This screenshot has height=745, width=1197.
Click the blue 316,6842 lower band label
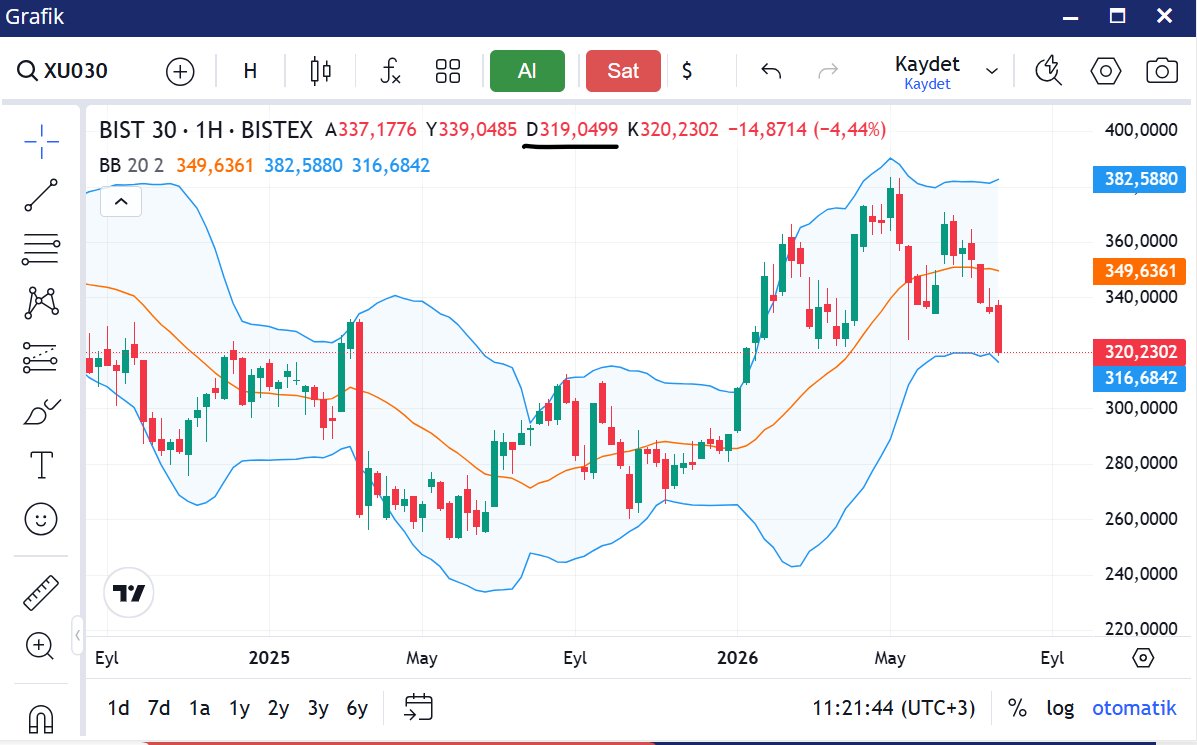(1140, 378)
